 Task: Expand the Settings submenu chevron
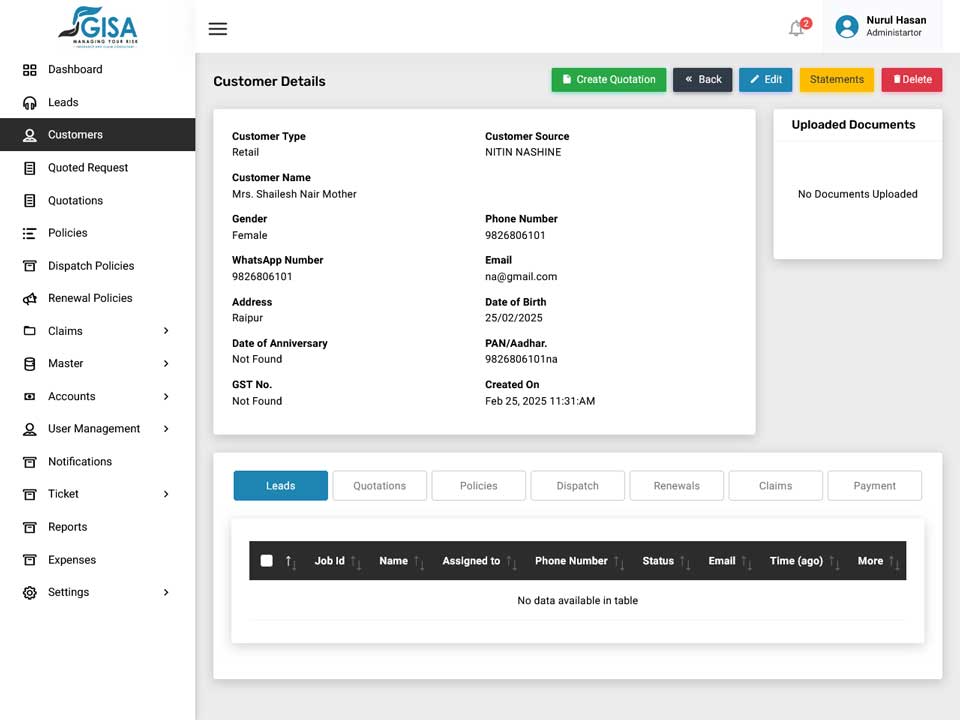[x=166, y=592]
